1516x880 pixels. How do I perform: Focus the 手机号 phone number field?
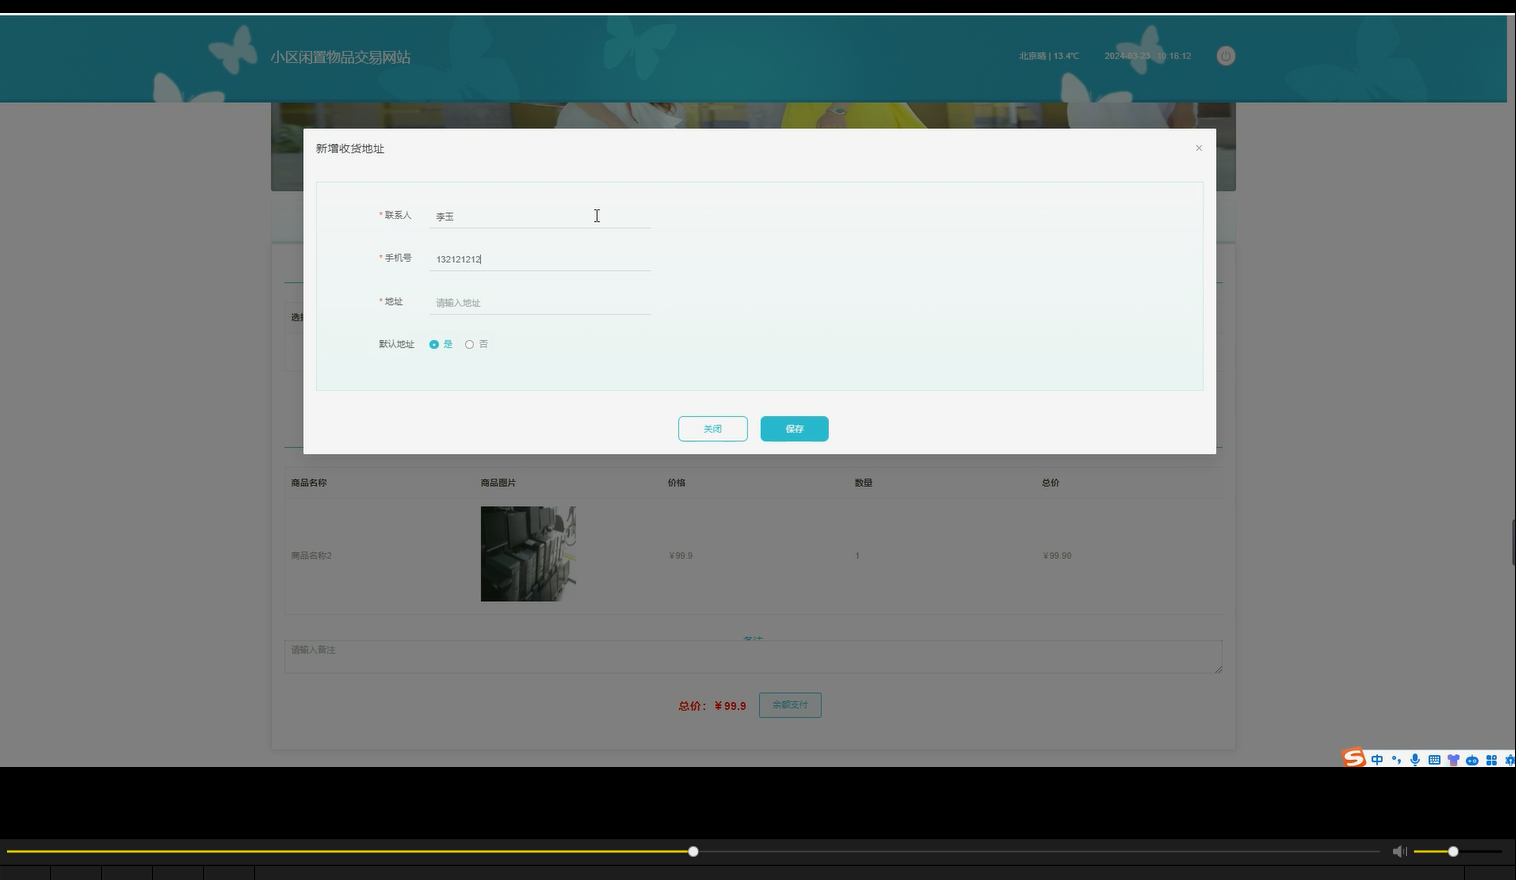coord(540,259)
